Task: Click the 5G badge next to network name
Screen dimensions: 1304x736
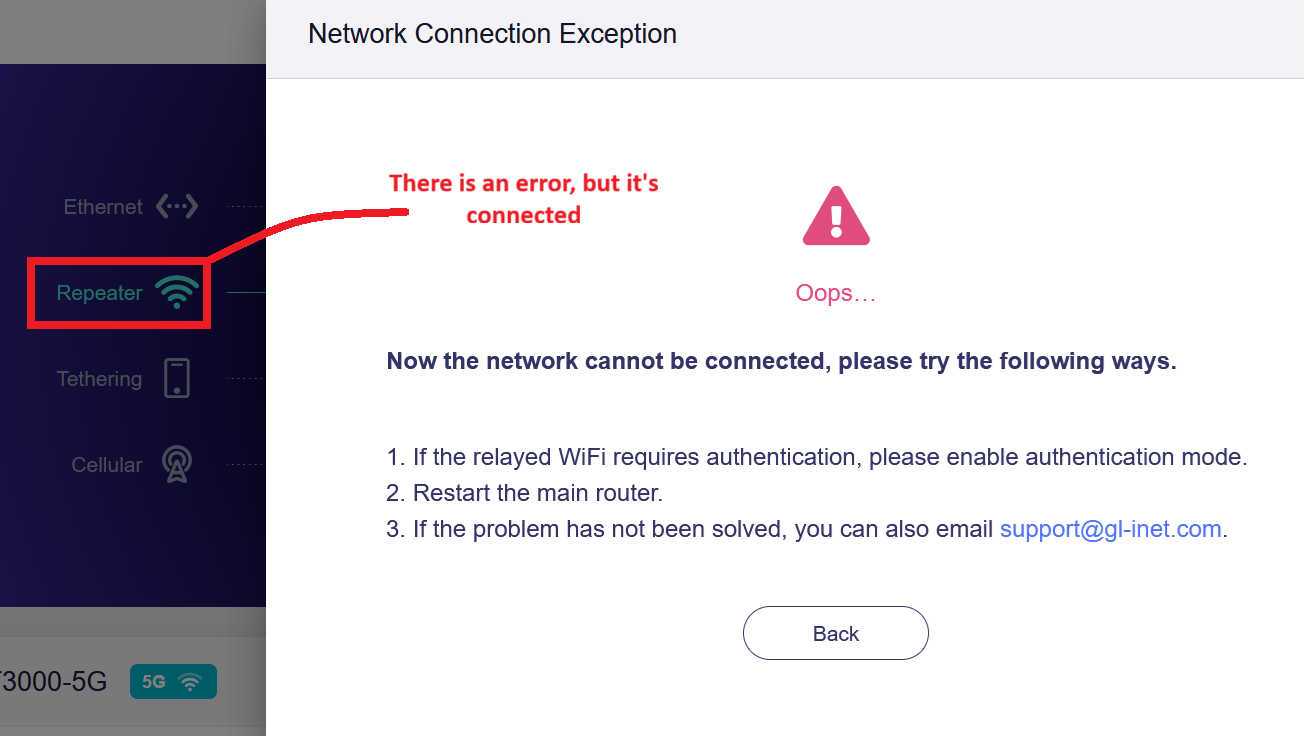Action: point(172,682)
